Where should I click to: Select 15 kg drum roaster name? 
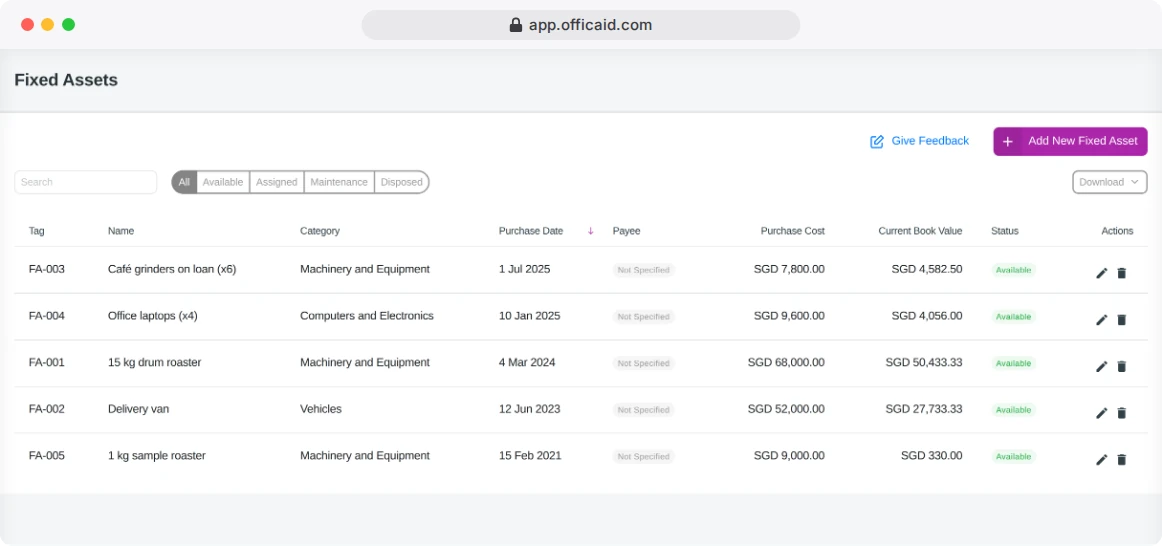[x=154, y=362]
